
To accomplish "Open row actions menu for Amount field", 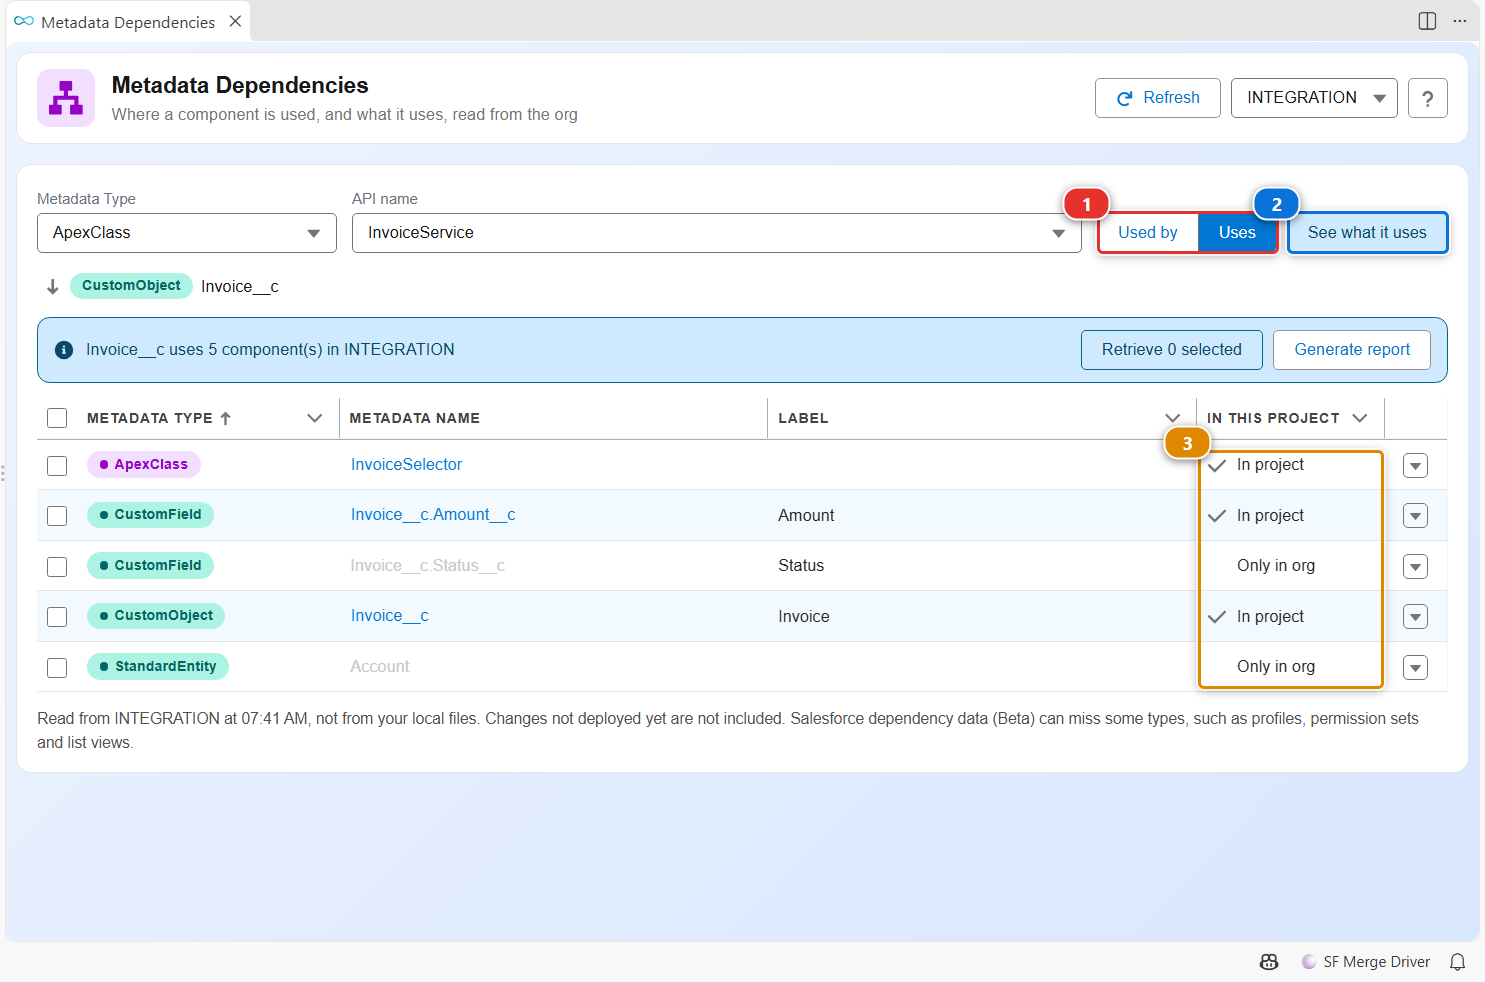I will coord(1415,516).
